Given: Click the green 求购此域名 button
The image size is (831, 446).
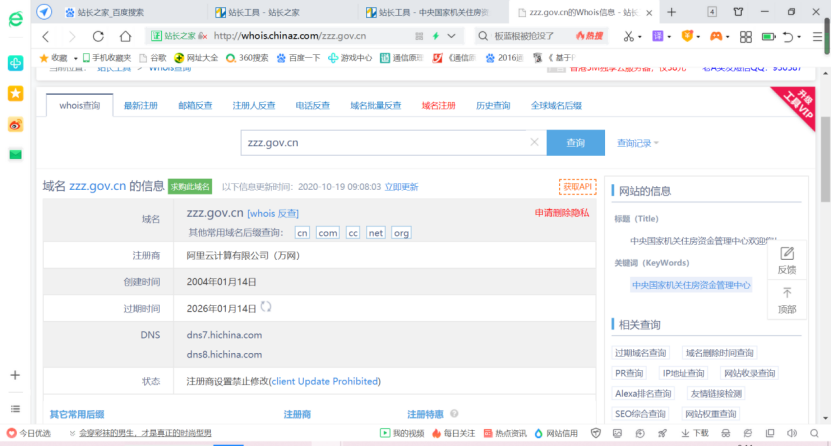Looking at the screenshot, I should pyautogui.click(x=190, y=186).
